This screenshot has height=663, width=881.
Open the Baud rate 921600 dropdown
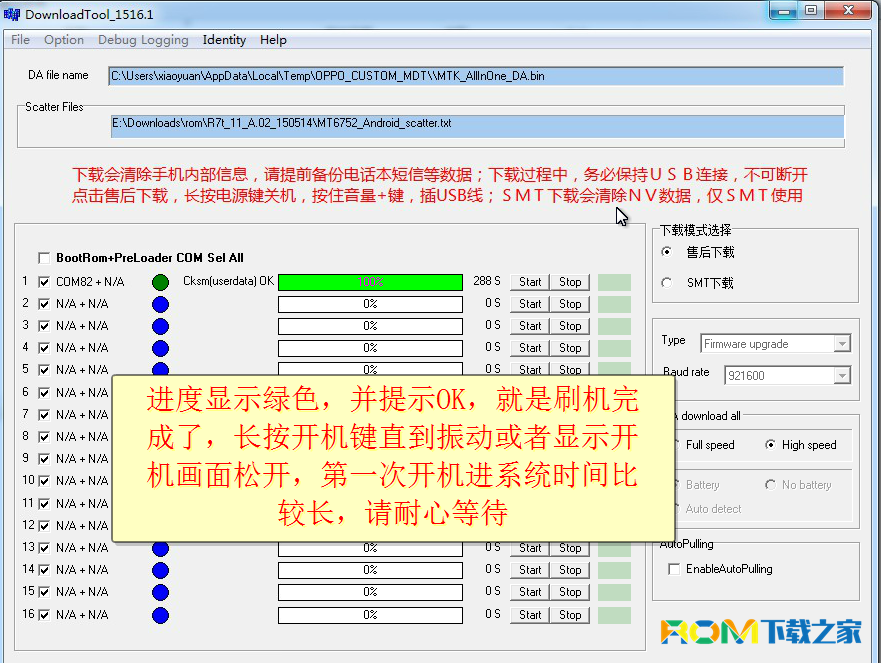(x=842, y=375)
